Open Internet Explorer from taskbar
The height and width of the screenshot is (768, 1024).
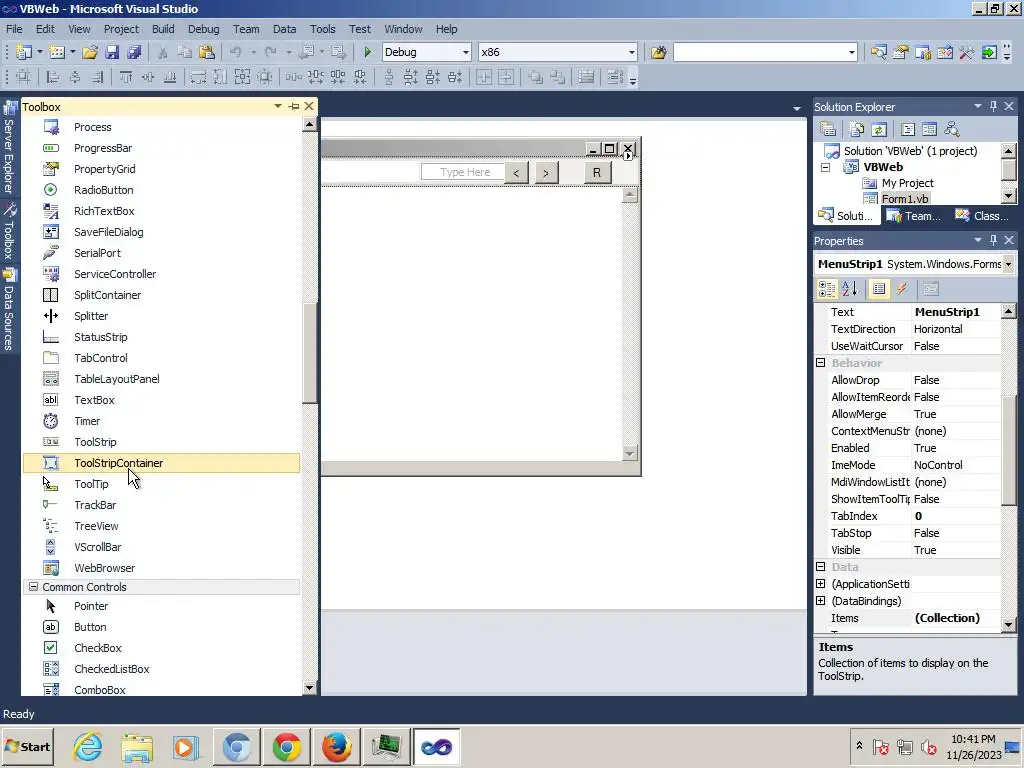(x=88, y=746)
